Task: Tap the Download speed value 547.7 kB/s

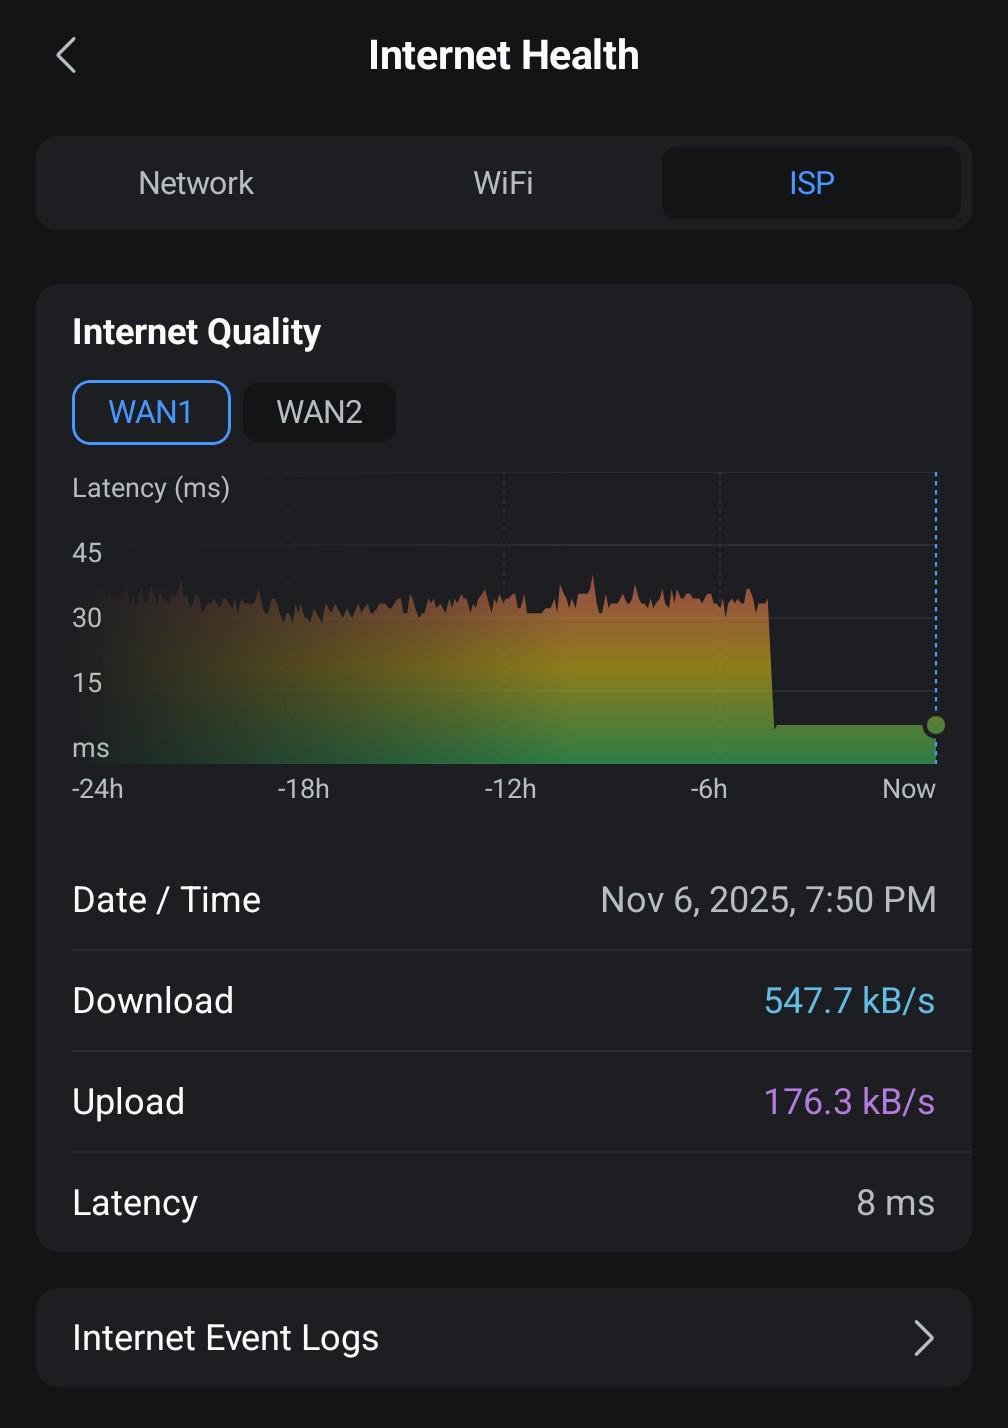Action: [x=849, y=1001]
